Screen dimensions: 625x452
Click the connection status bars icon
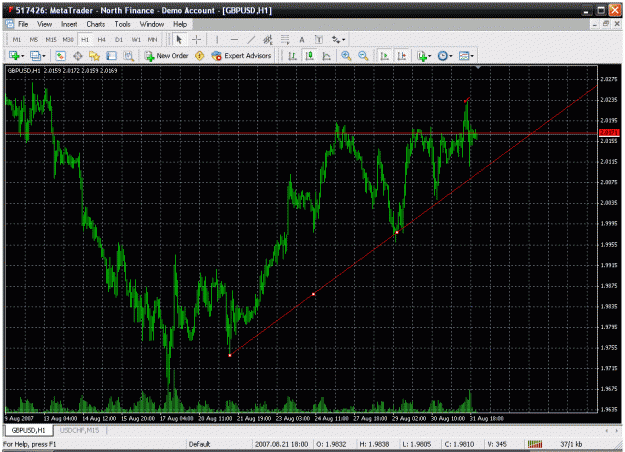point(535,444)
